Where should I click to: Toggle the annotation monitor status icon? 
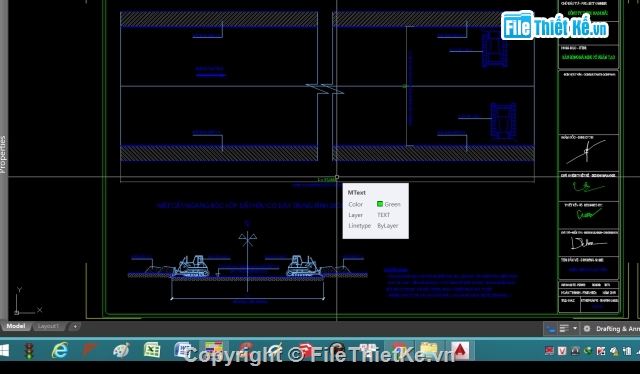(551, 328)
